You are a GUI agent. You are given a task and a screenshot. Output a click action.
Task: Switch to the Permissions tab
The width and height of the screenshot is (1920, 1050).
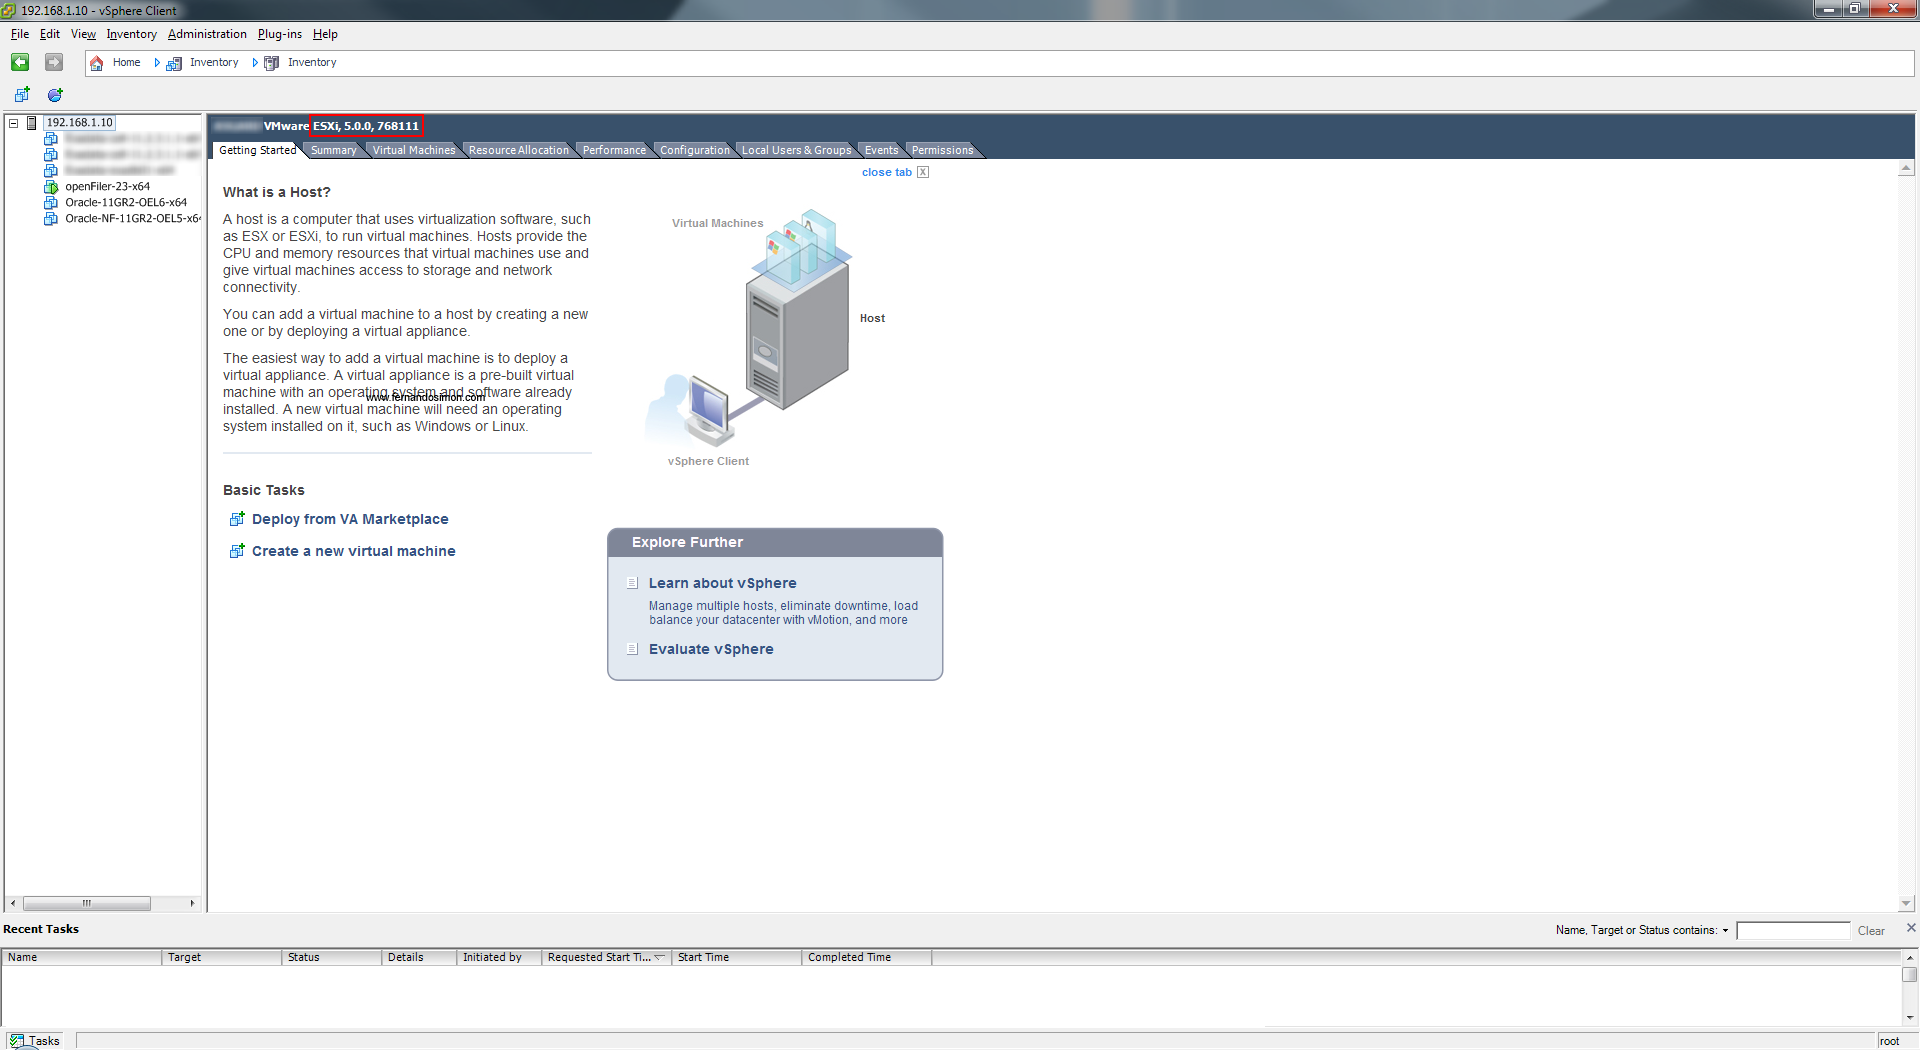tap(942, 150)
